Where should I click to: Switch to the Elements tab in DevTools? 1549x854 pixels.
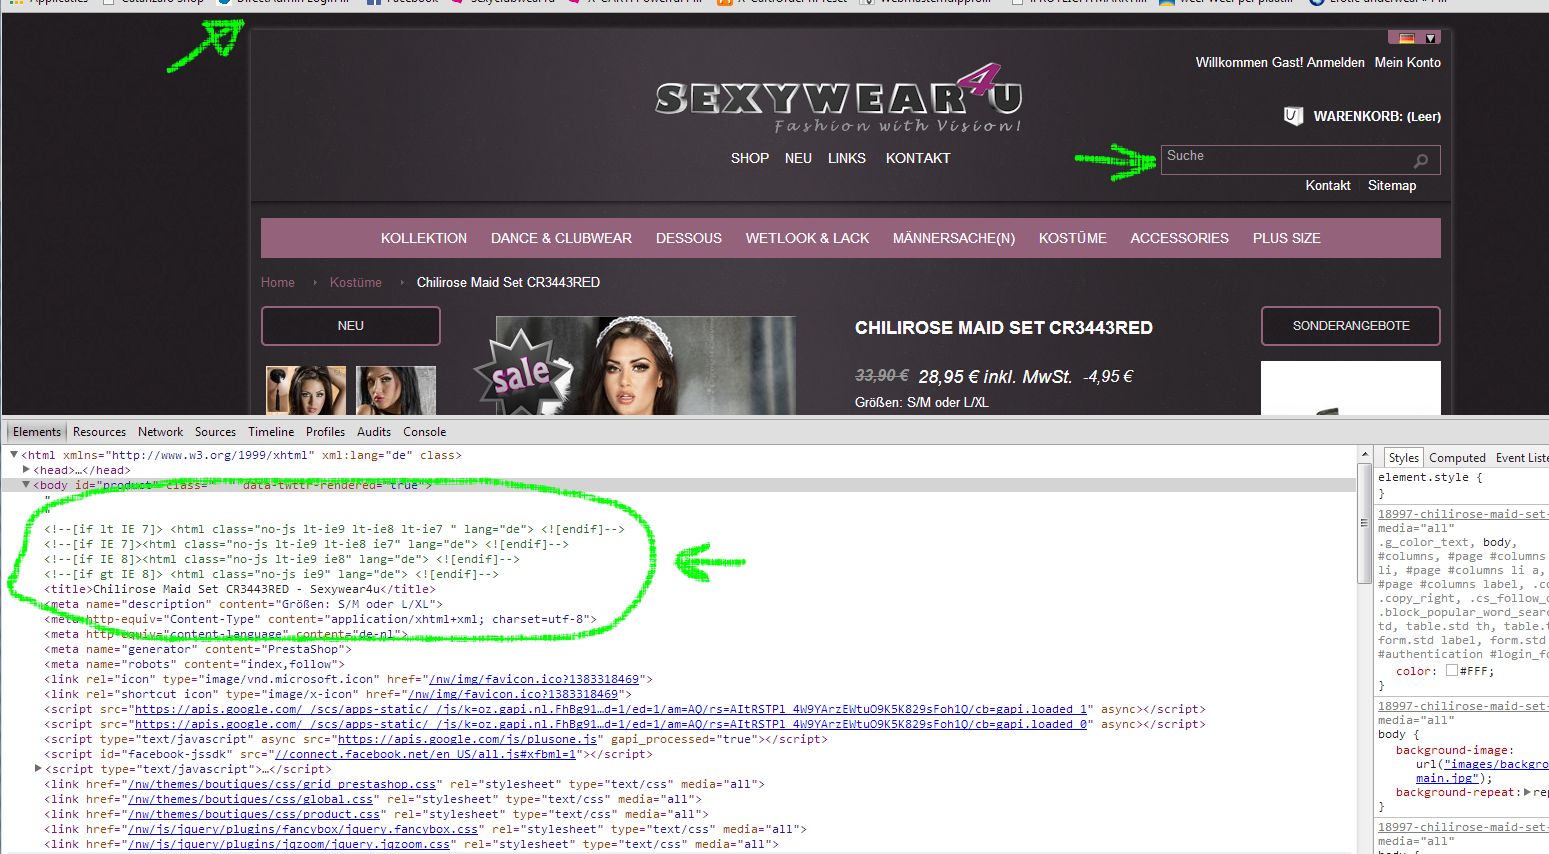[37, 432]
